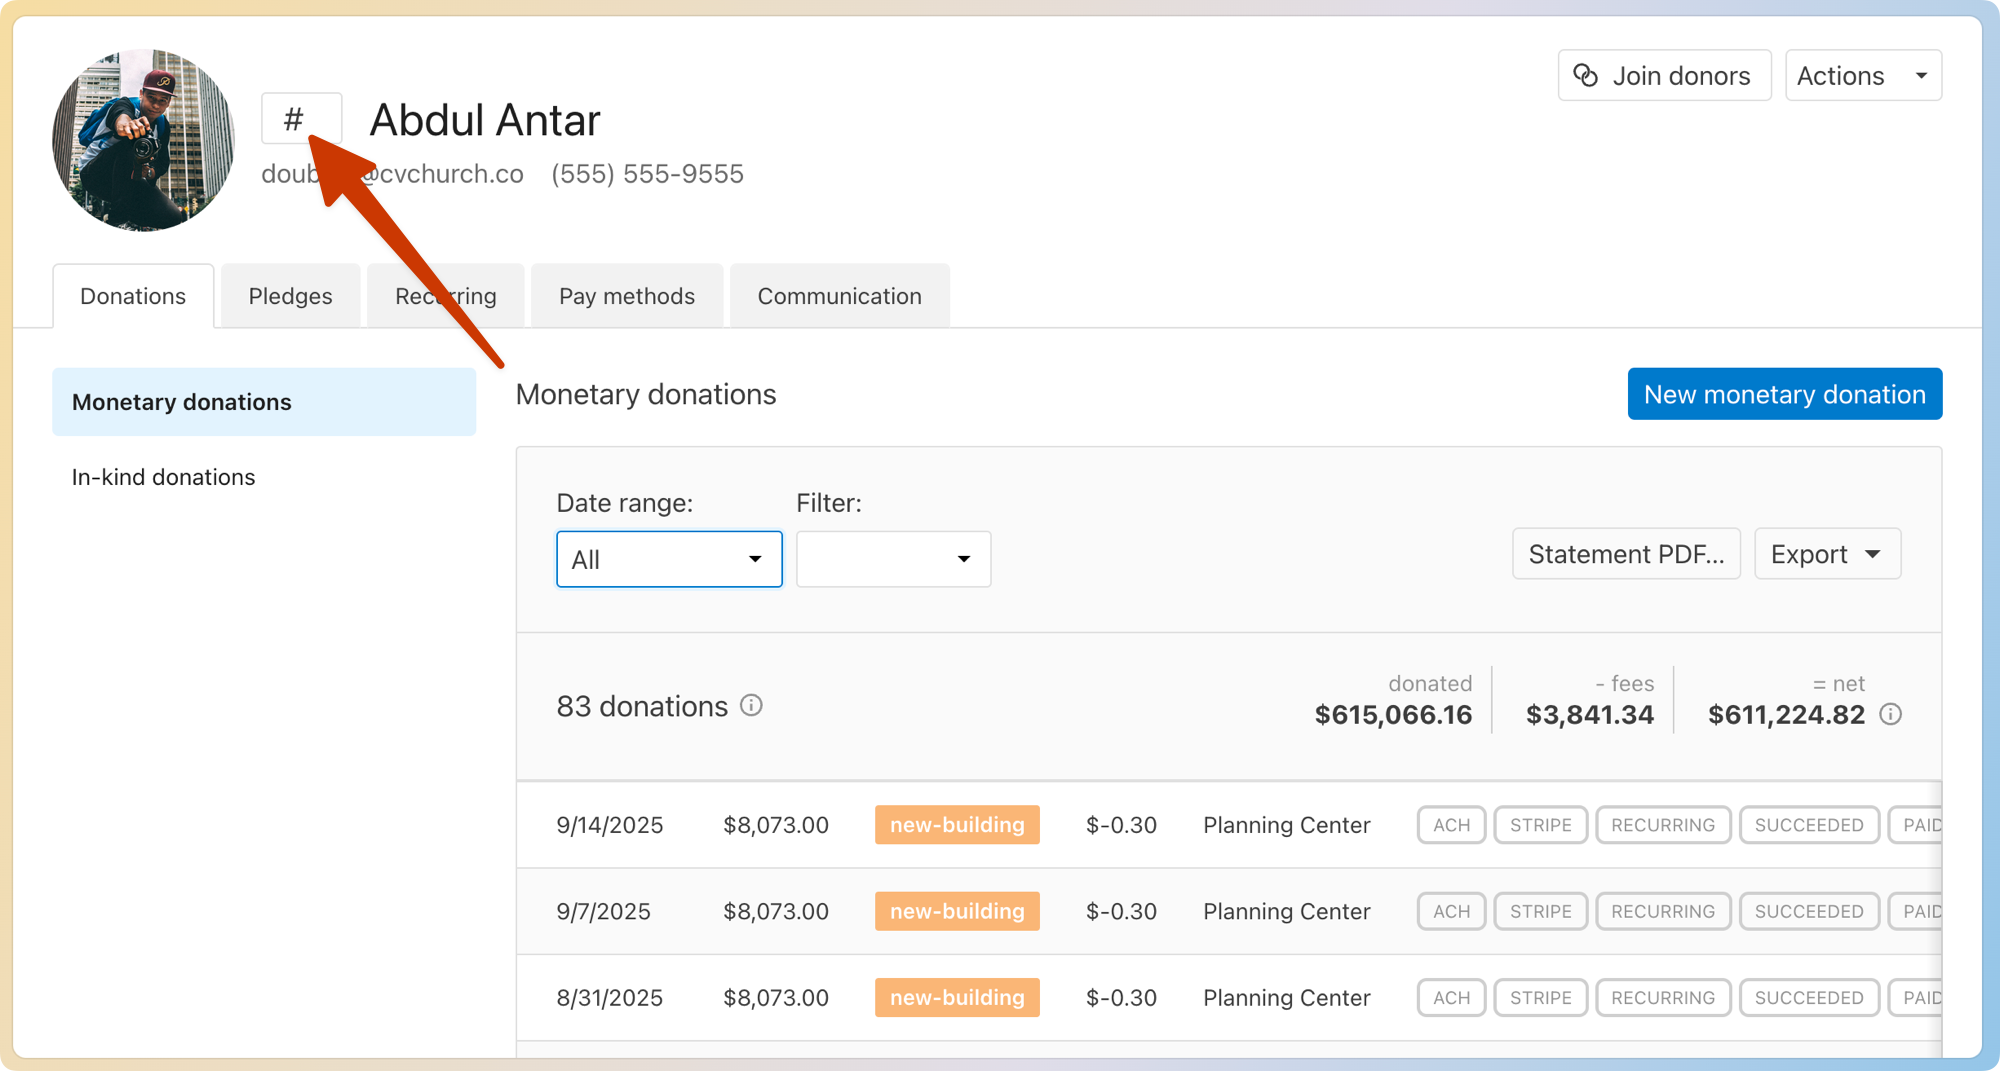Click the info icon next to net total
This screenshot has width=2000, height=1071.
[1890, 714]
